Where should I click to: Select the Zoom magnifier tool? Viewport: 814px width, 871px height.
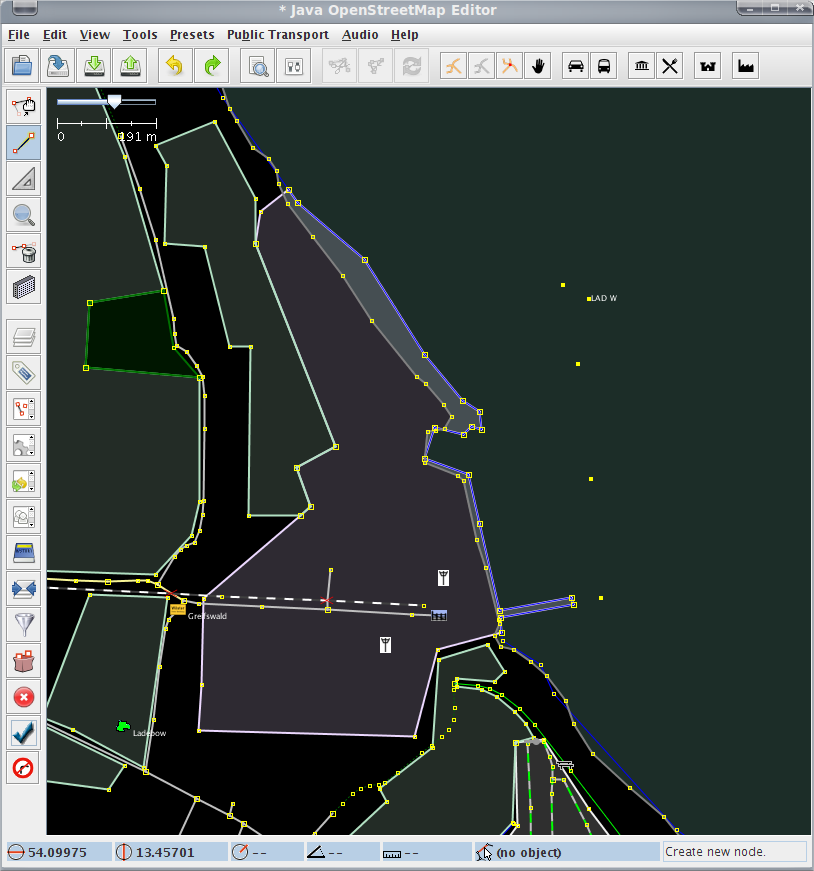point(24,214)
